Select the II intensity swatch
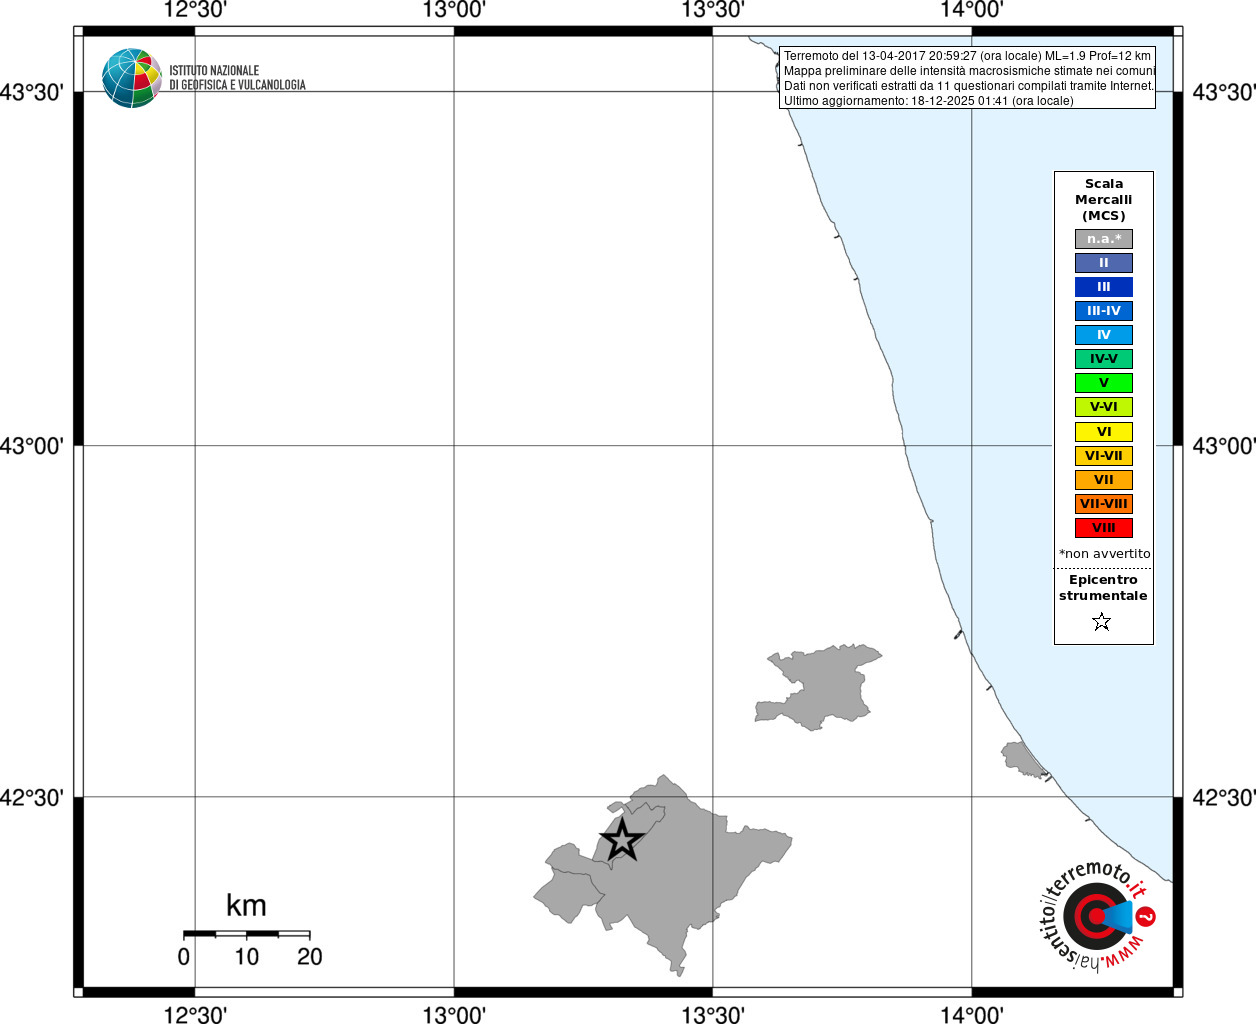 1104,263
